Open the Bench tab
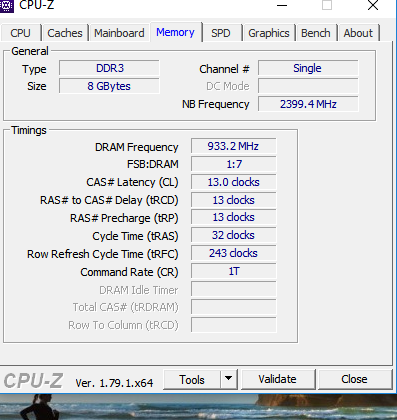The image size is (397, 420). click(x=316, y=33)
